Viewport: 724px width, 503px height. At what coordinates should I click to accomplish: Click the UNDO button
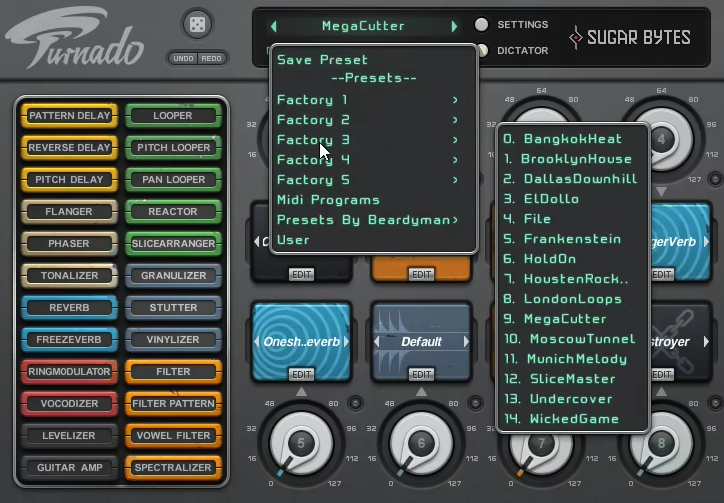click(183, 59)
